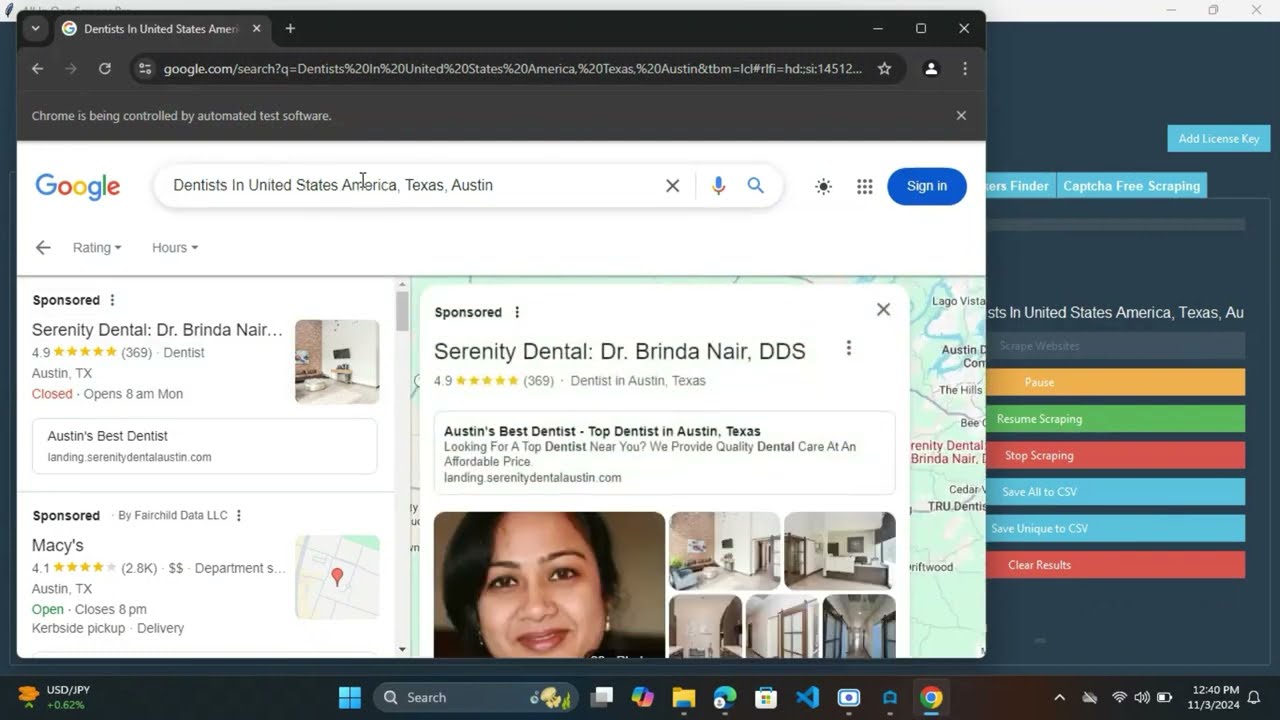
Task: Open Austin's Best Dentist landing link
Action: (x=205, y=446)
